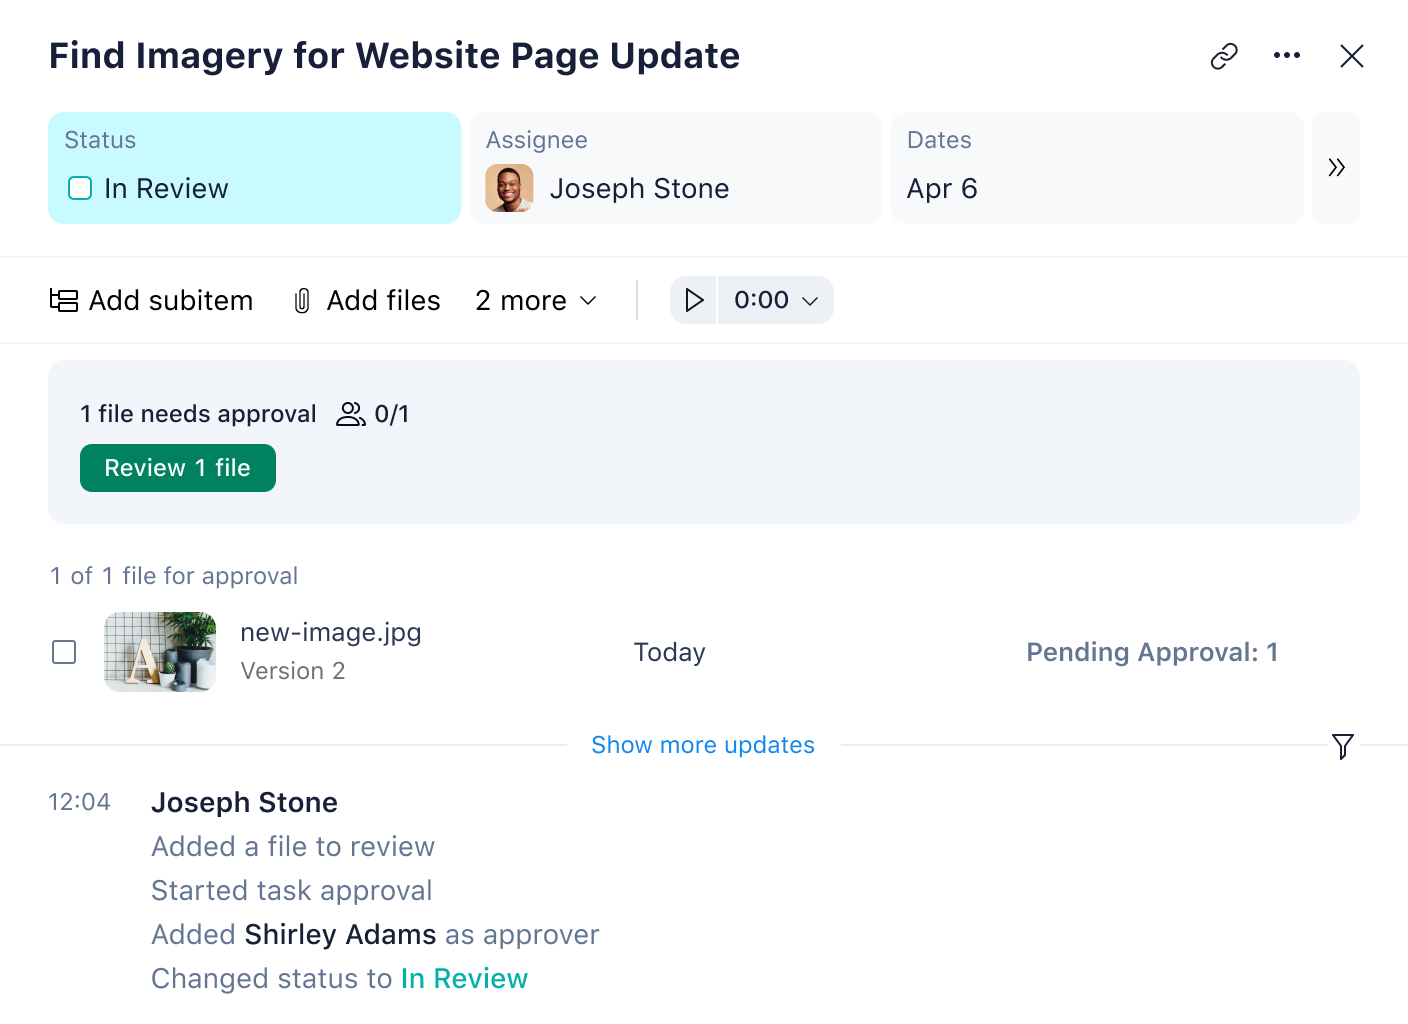Expand the 2 more actions dropdown
This screenshot has width=1408, height=1024.
(x=535, y=300)
